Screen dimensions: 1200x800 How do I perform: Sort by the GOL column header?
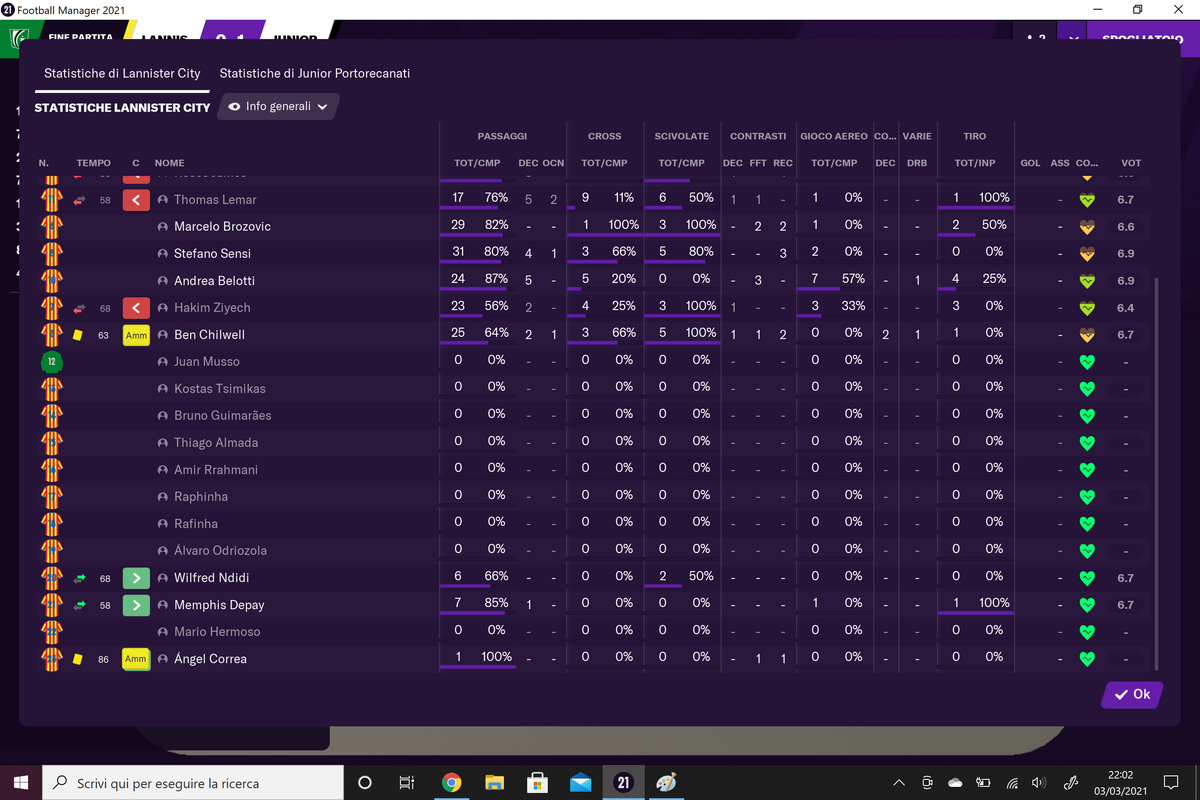(x=1030, y=163)
